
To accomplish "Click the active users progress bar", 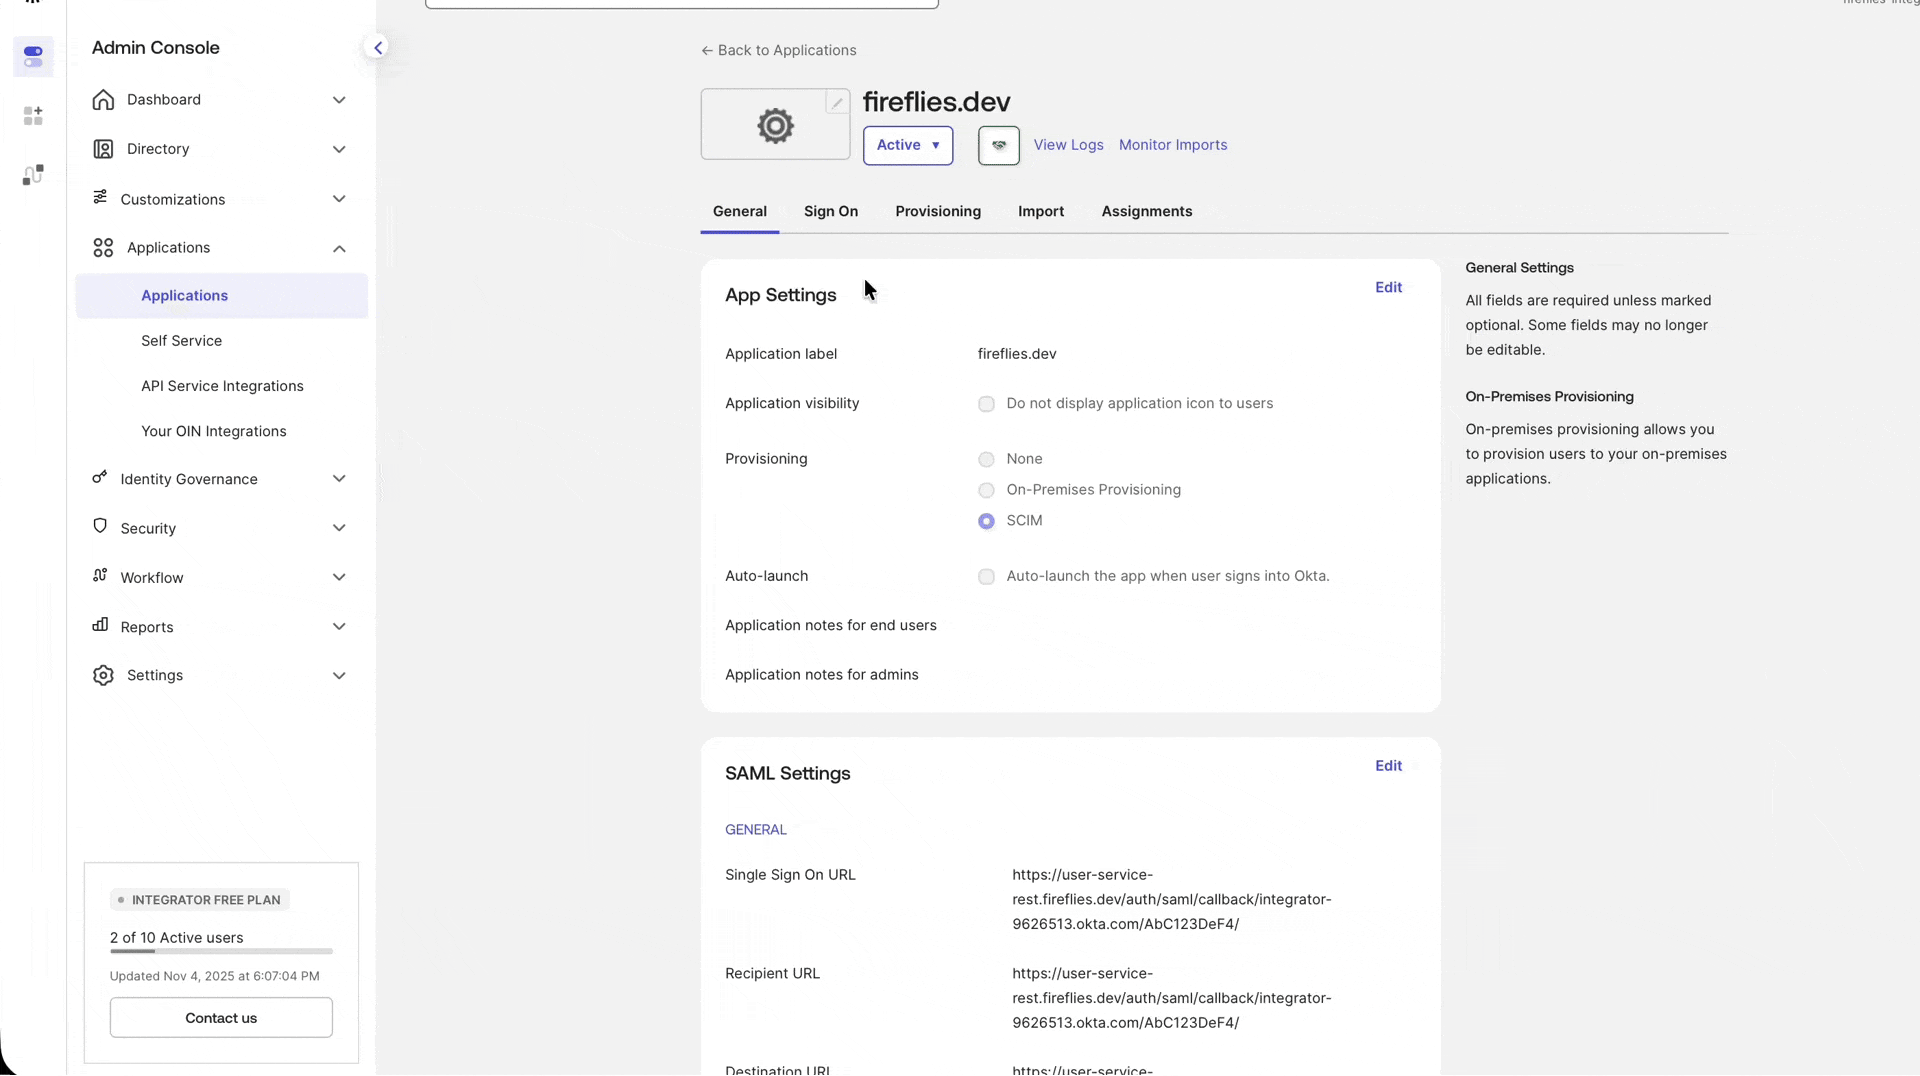I will pyautogui.click(x=221, y=952).
